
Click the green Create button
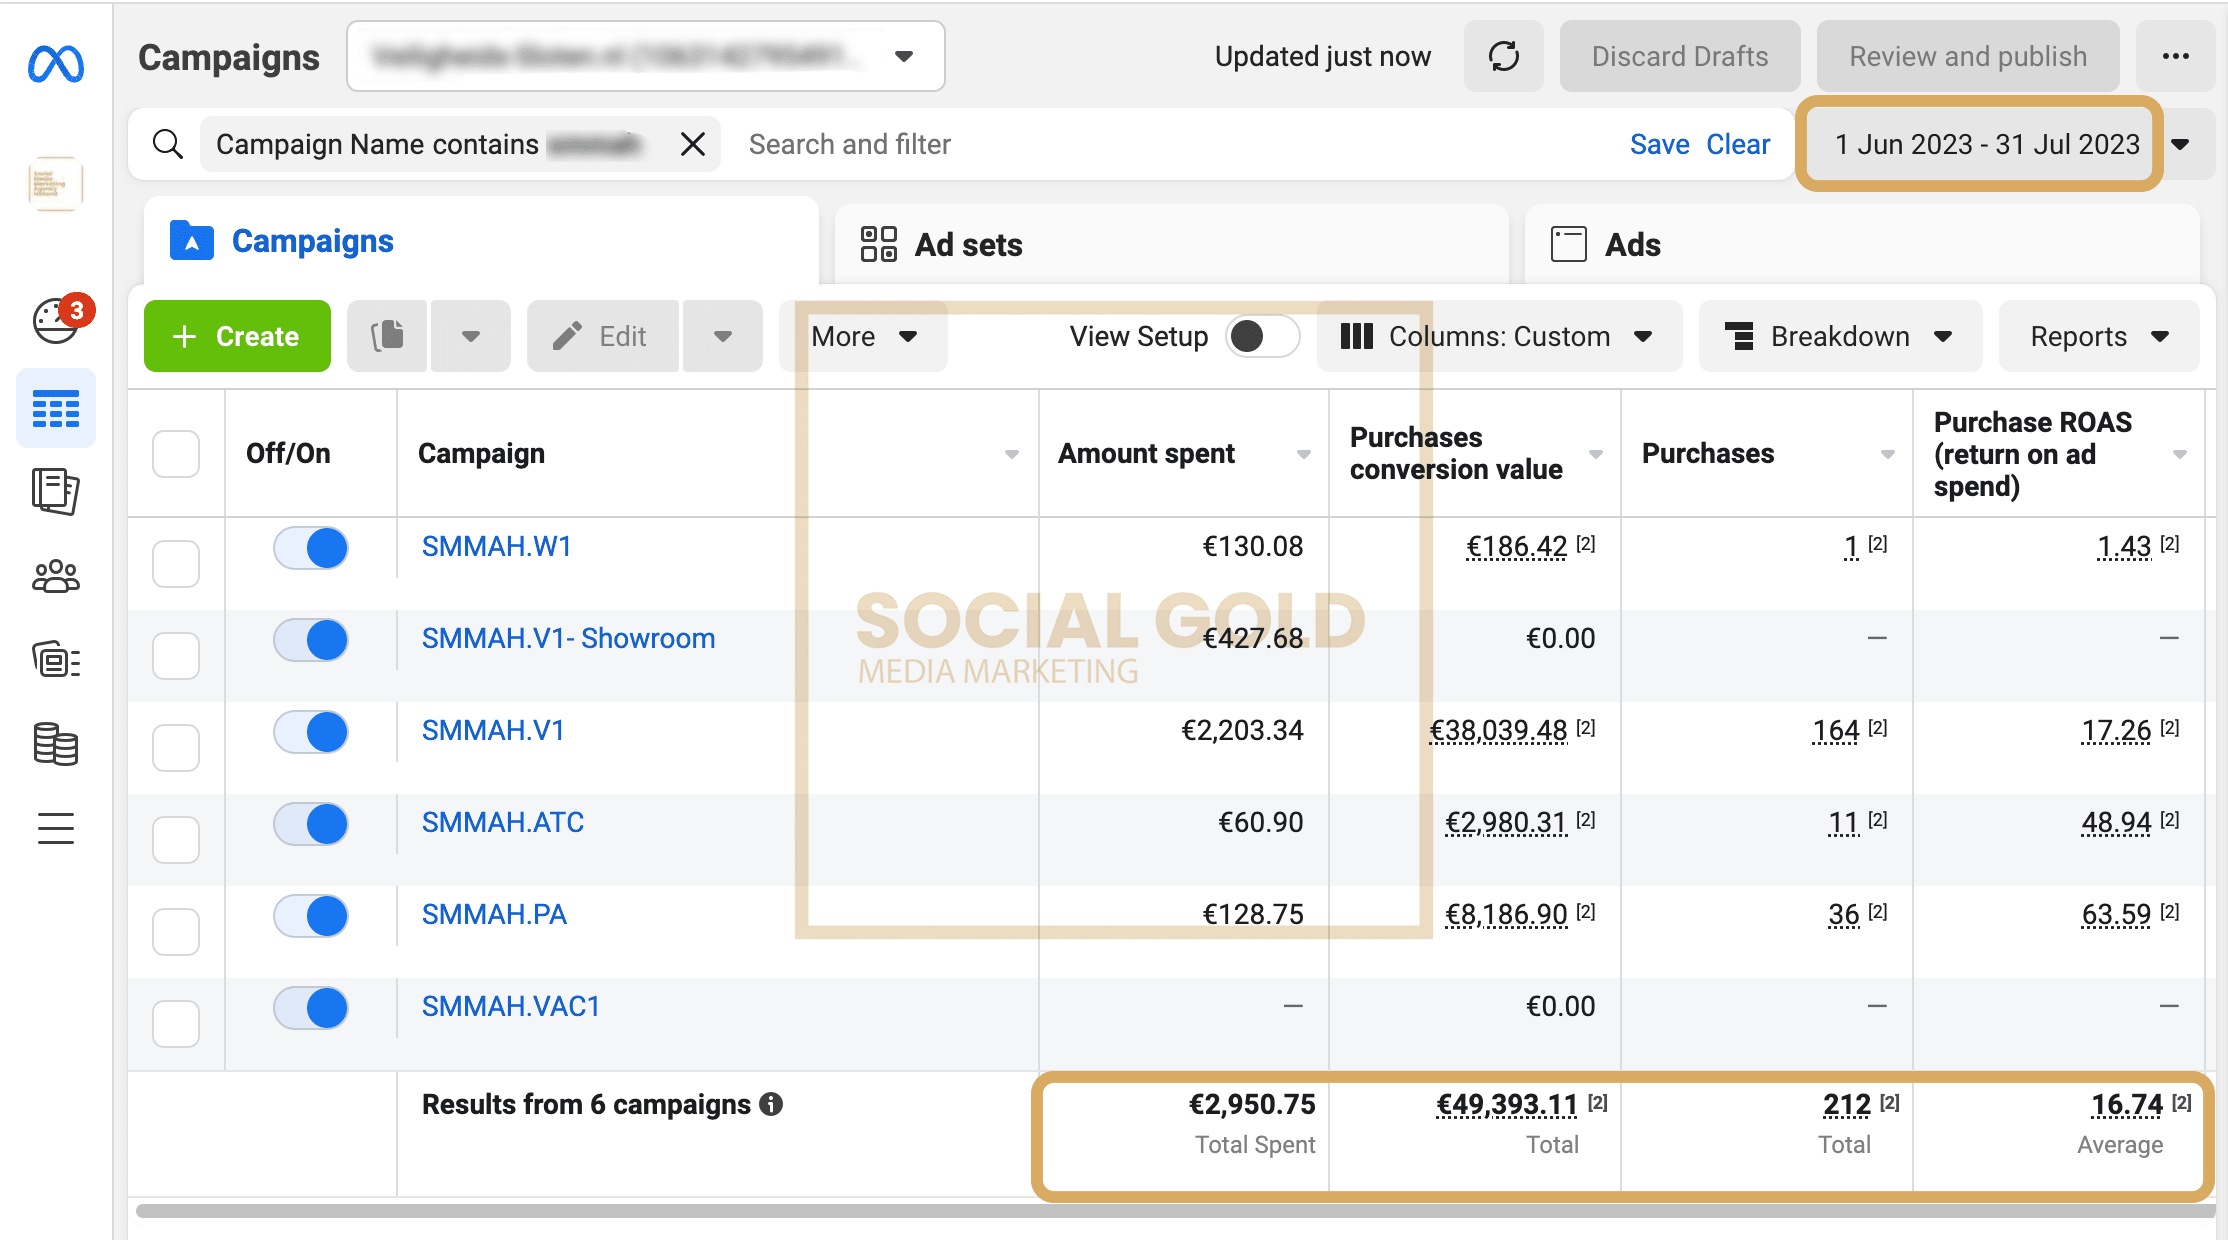237,336
